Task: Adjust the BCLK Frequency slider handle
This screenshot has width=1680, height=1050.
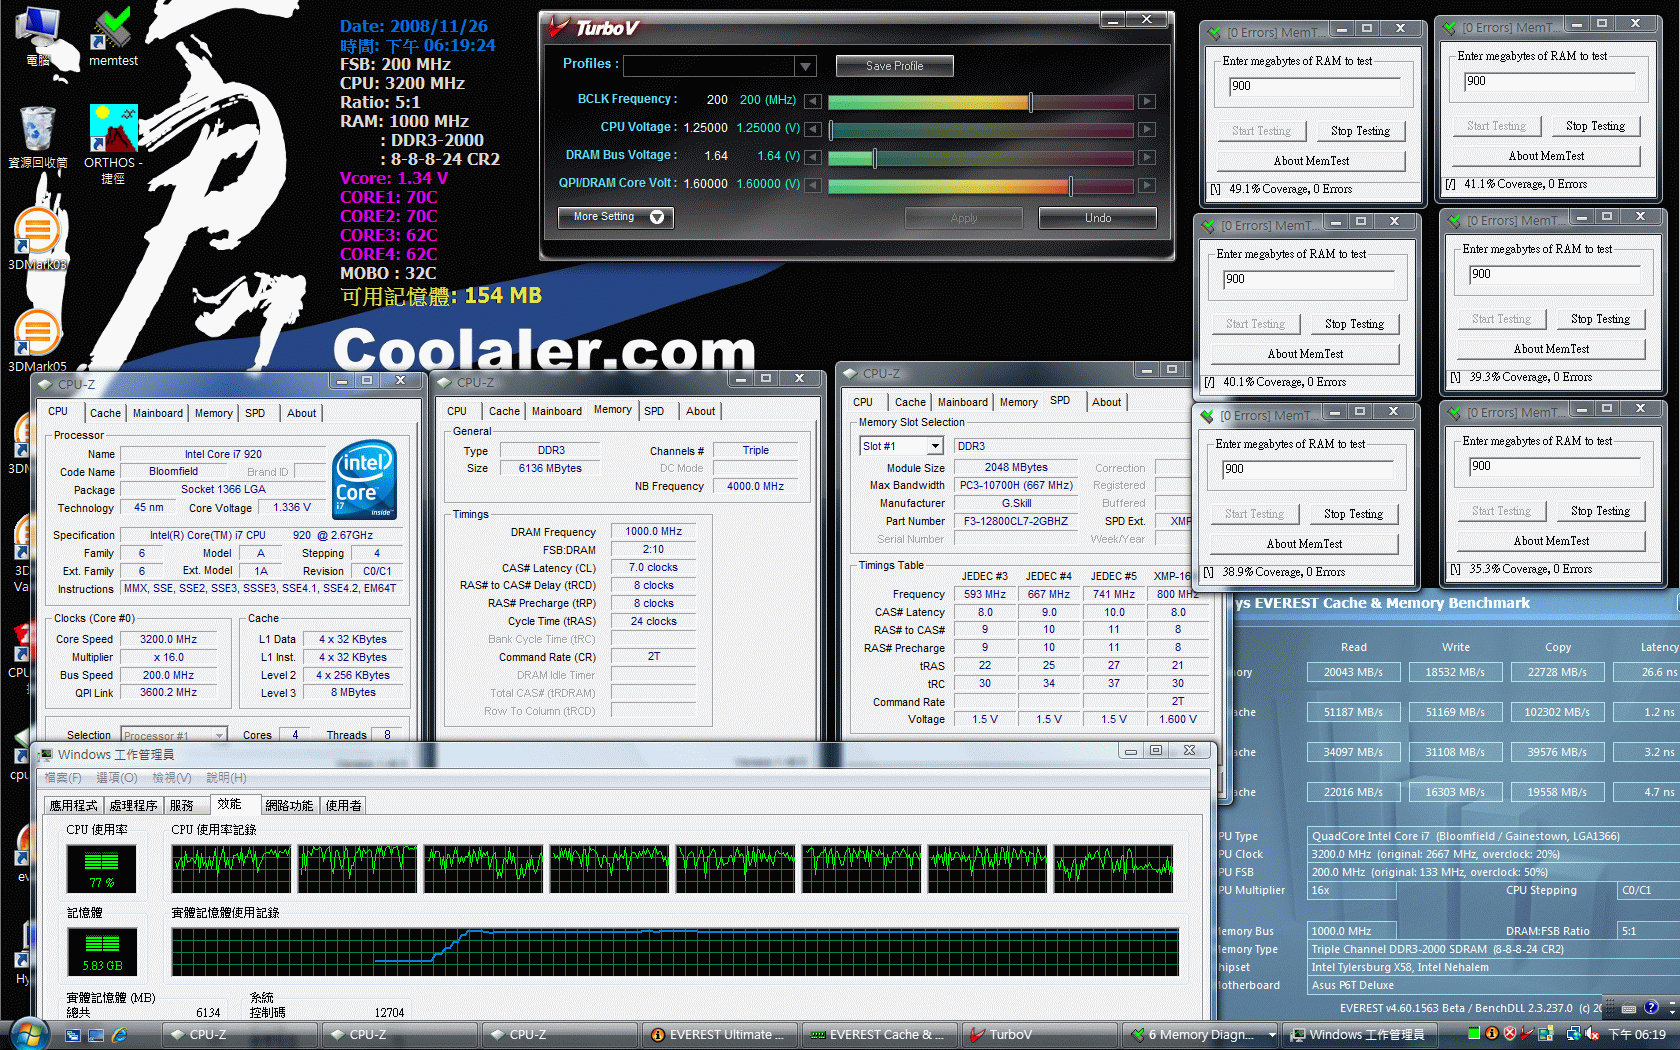Action: [x=1030, y=101]
